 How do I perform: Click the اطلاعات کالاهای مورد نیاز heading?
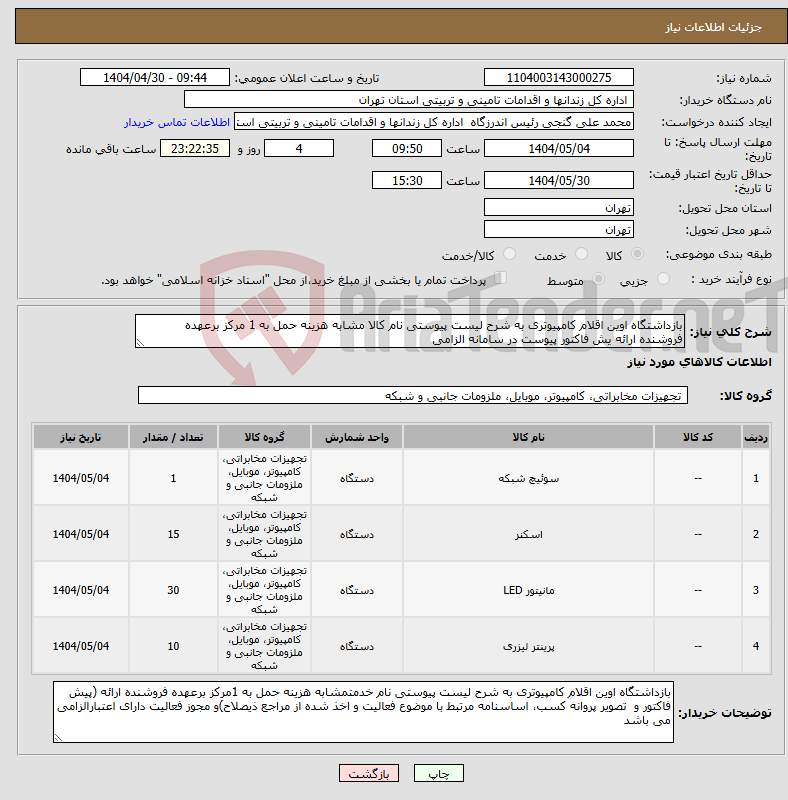pos(699,362)
